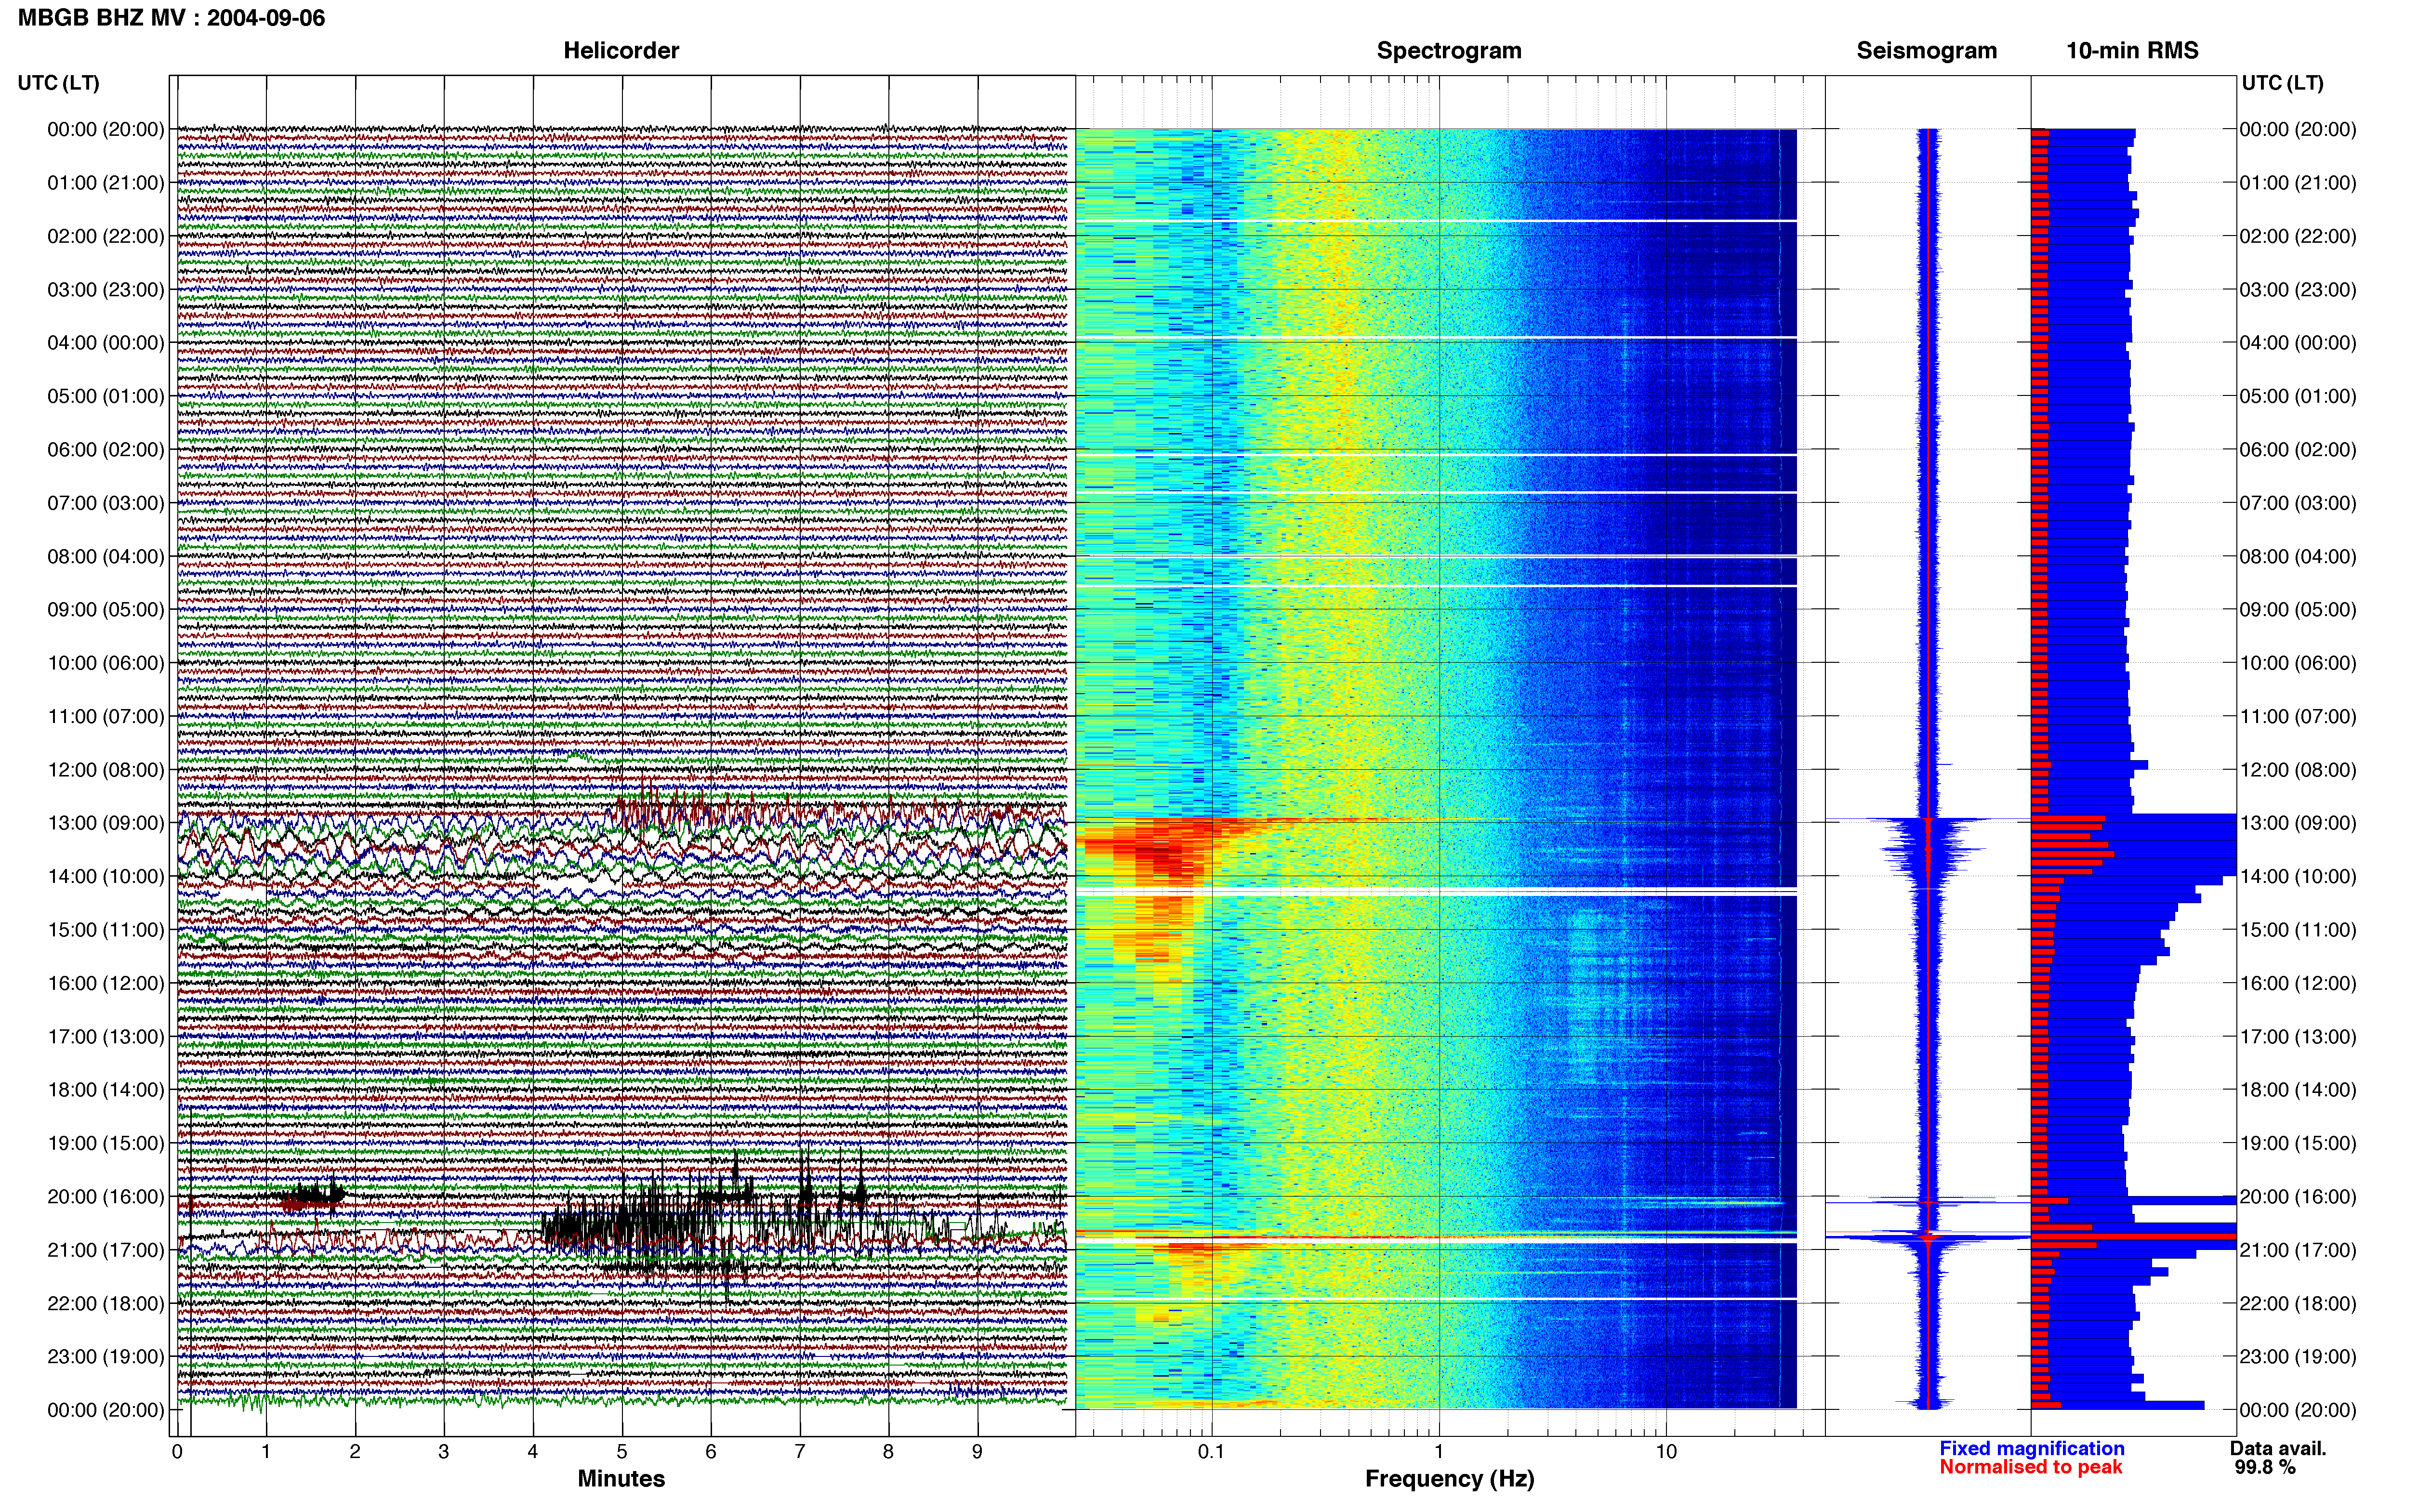
Task: Click right-side time label '06:00 (02:00)'
Action: (x=2298, y=450)
